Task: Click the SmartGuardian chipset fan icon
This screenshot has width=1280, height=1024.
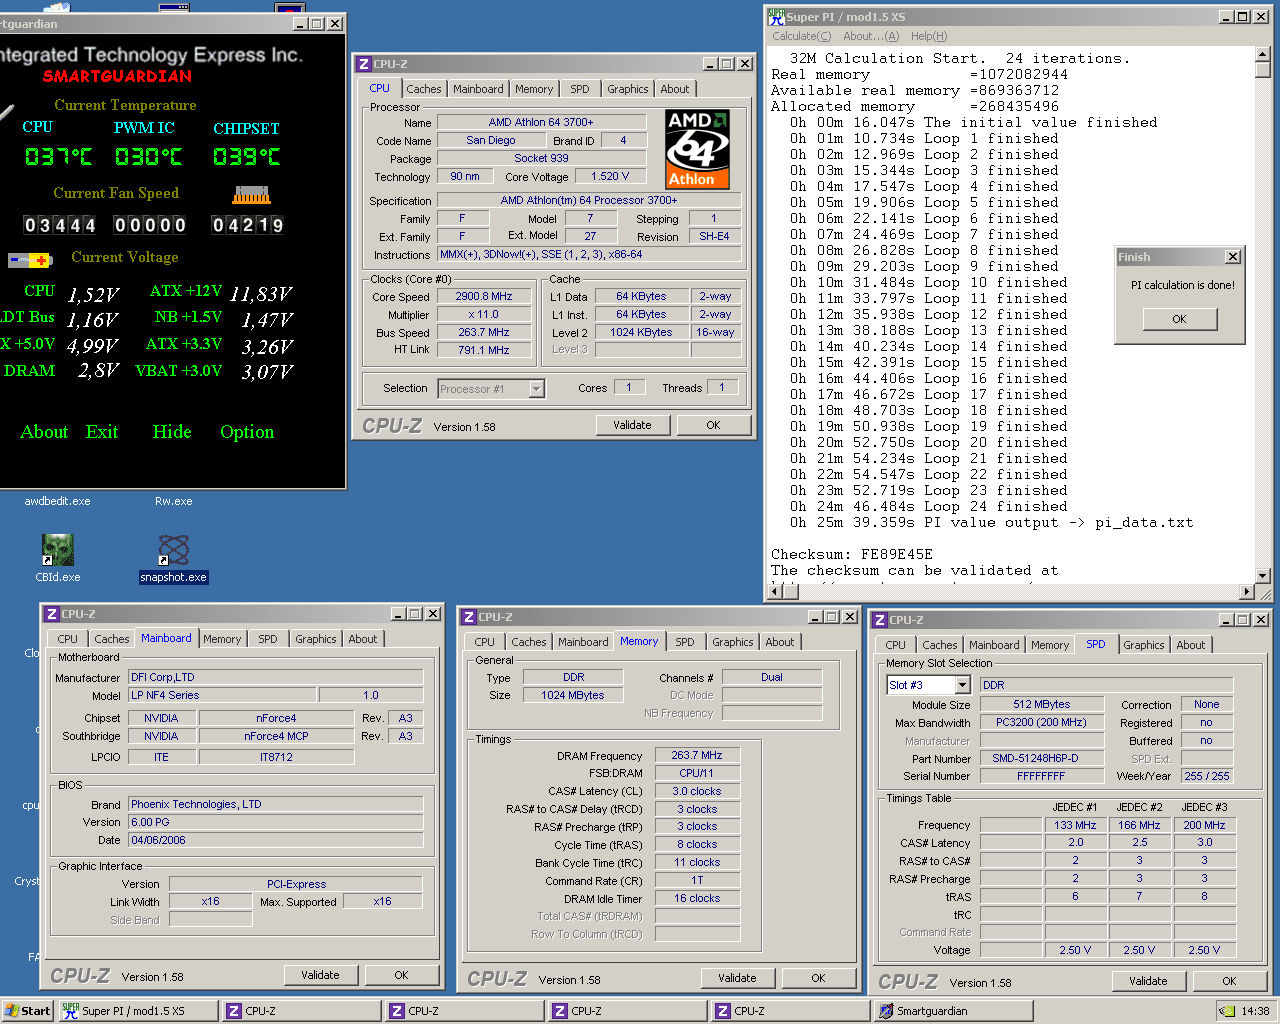Action: coord(252,194)
